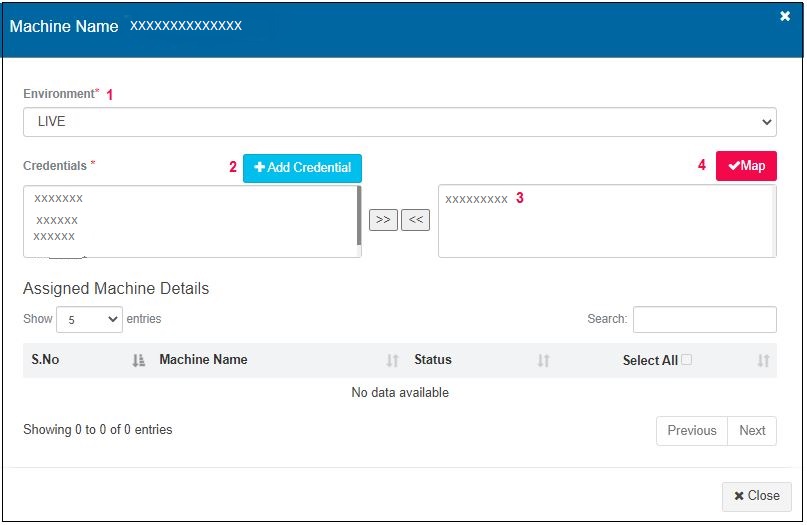Select the second credential in left list
This screenshot has width=807, height=525.
(x=57, y=220)
